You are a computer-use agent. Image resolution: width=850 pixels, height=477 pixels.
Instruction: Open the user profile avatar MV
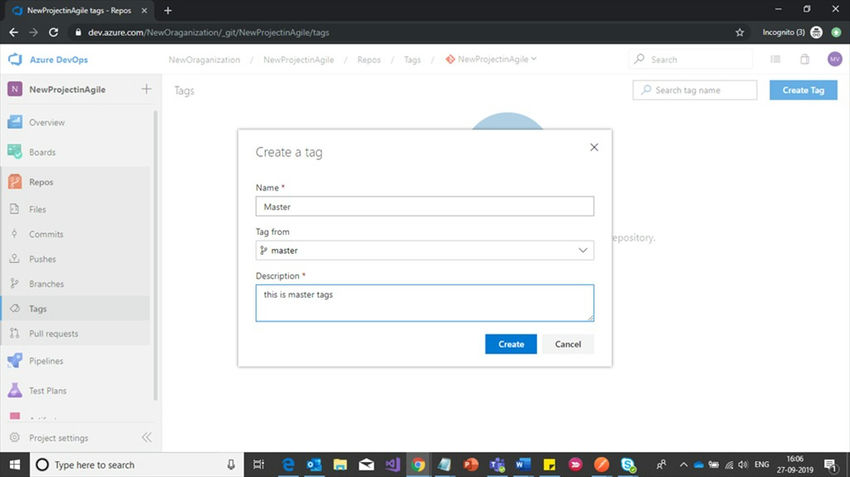pyautogui.click(x=835, y=59)
